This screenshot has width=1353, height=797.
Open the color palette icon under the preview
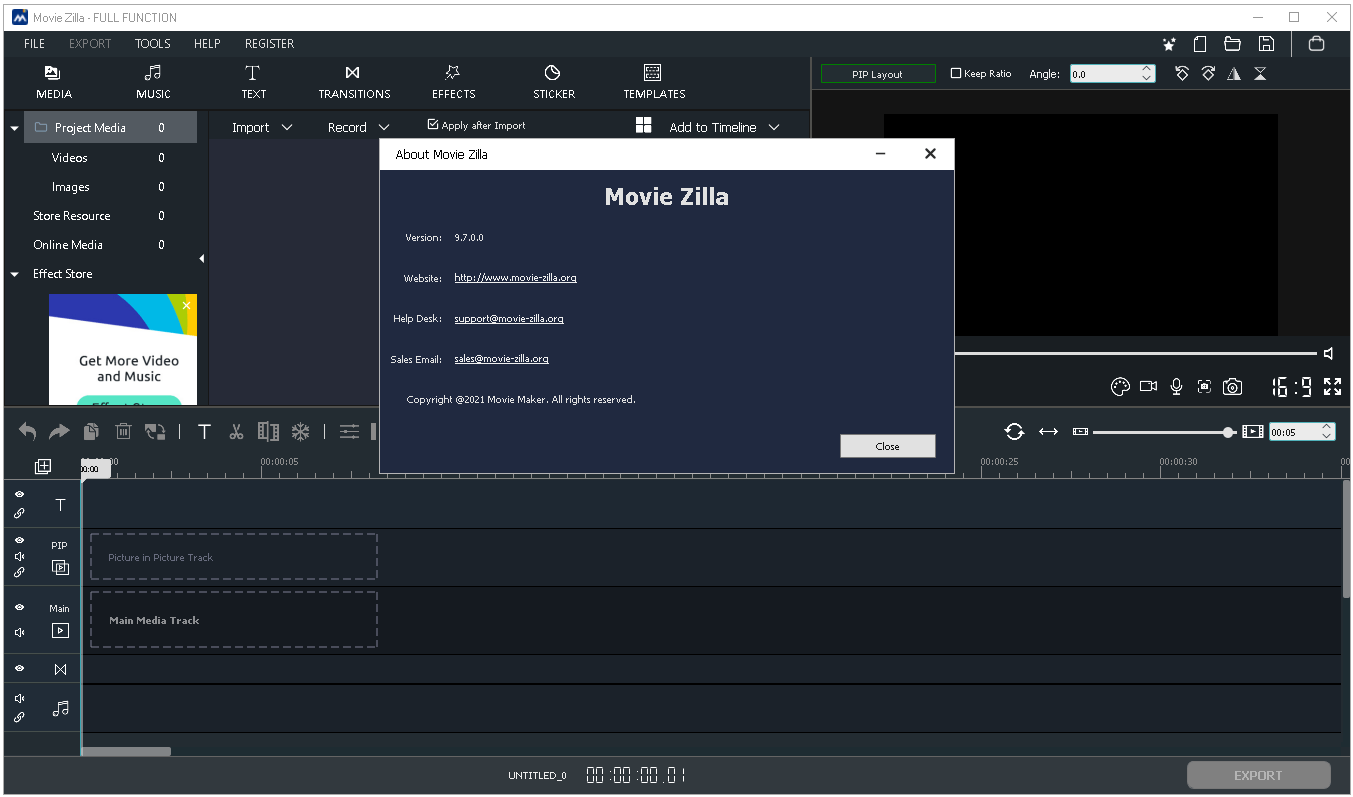coord(1120,387)
